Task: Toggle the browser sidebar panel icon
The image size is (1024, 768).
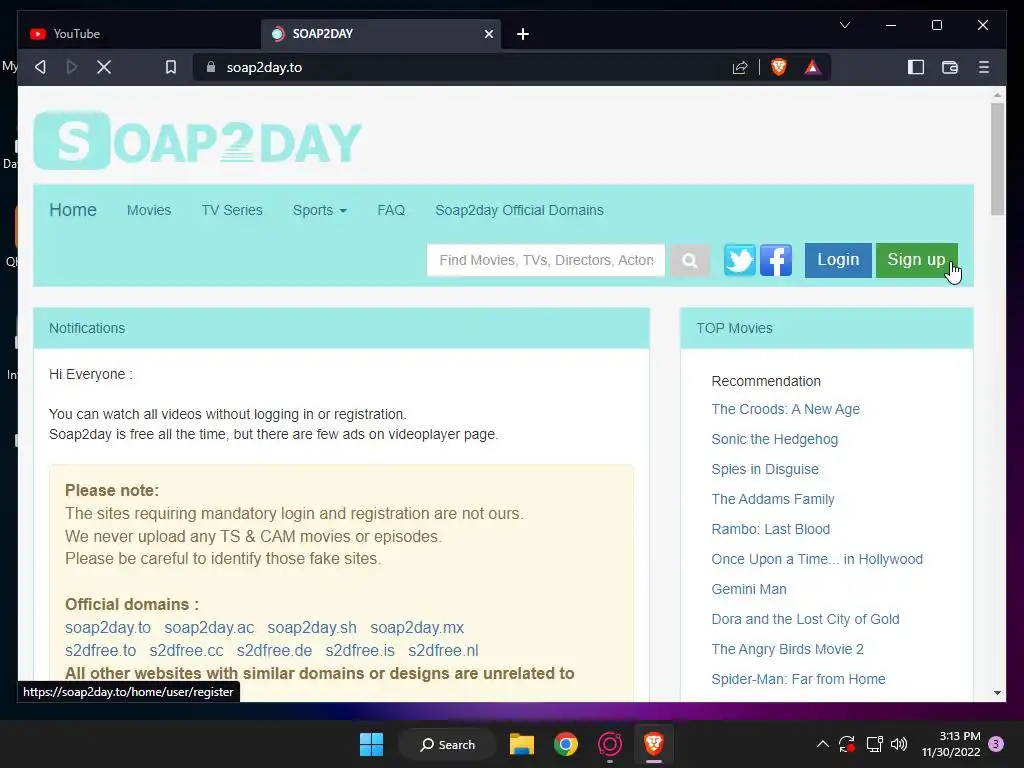Action: click(x=916, y=67)
